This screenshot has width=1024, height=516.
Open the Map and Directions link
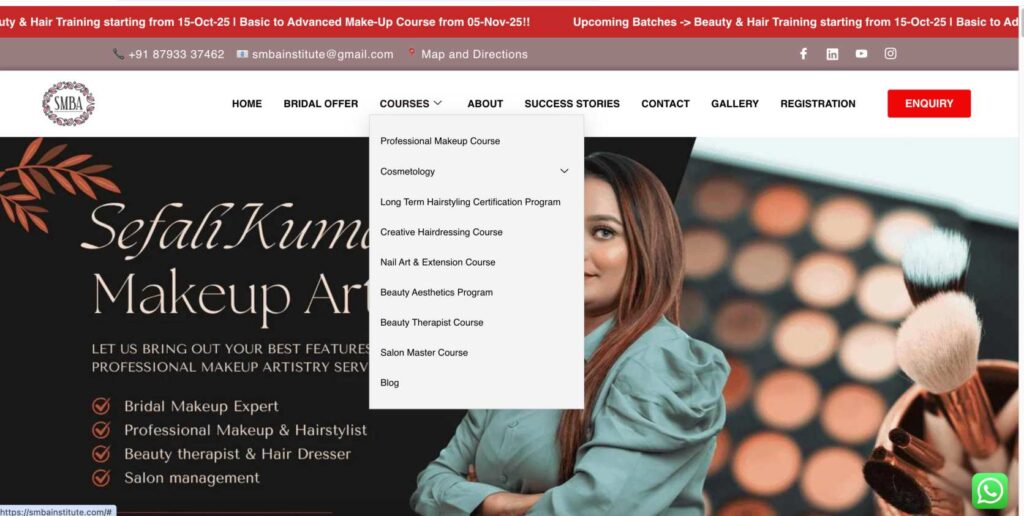[x=474, y=54]
